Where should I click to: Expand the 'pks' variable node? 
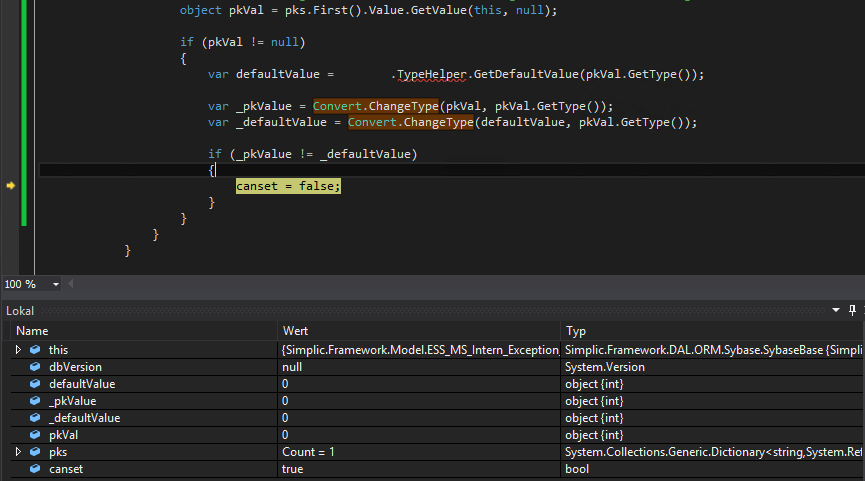pyautogui.click(x=18, y=452)
